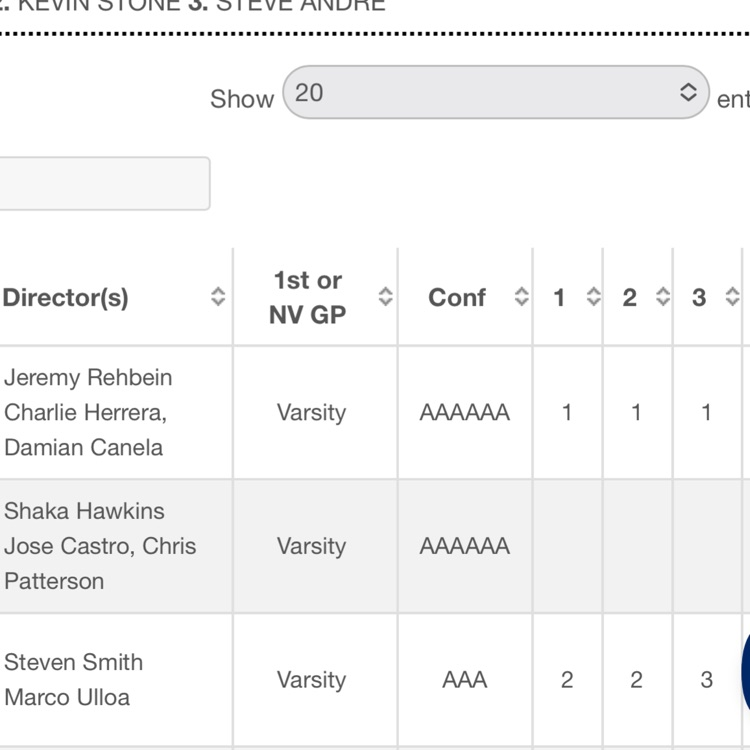The width and height of the screenshot is (750, 750).
Task: Sort by the Conf column arrows
Action: tap(521, 297)
